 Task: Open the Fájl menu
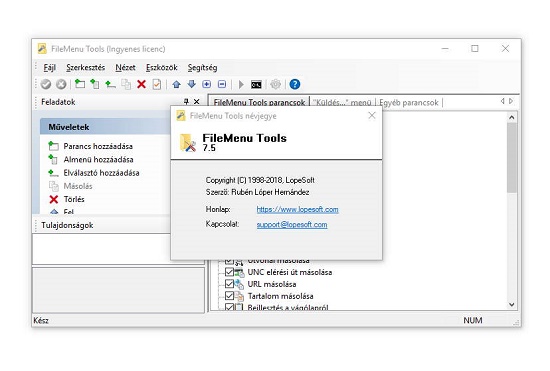(49, 67)
